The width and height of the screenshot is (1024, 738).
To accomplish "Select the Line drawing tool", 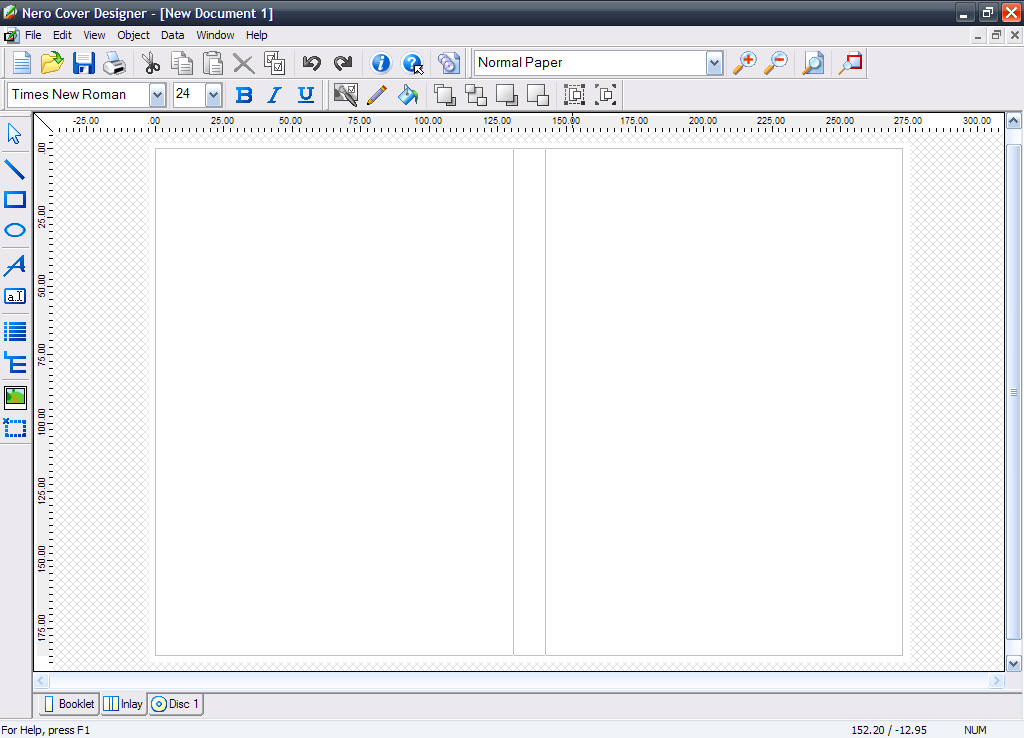I will tap(15, 168).
